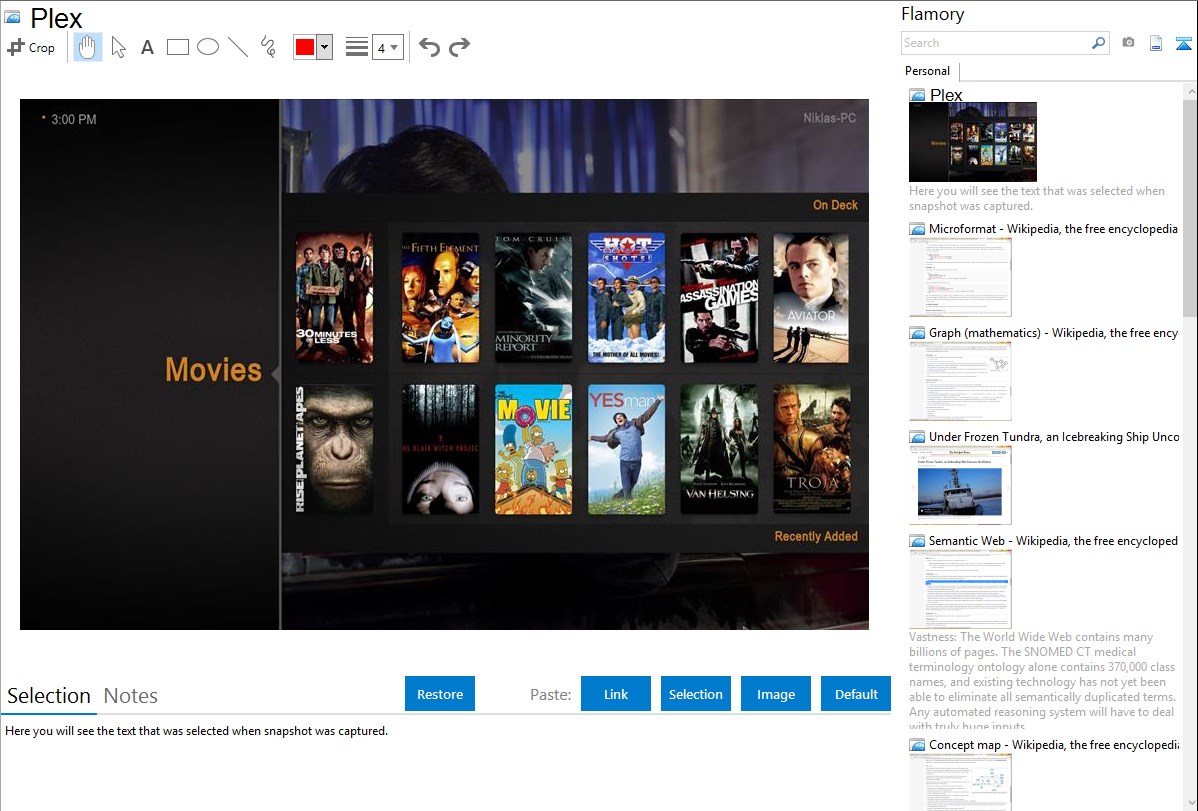Capture a snapshot with the camera icon

click(1128, 43)
